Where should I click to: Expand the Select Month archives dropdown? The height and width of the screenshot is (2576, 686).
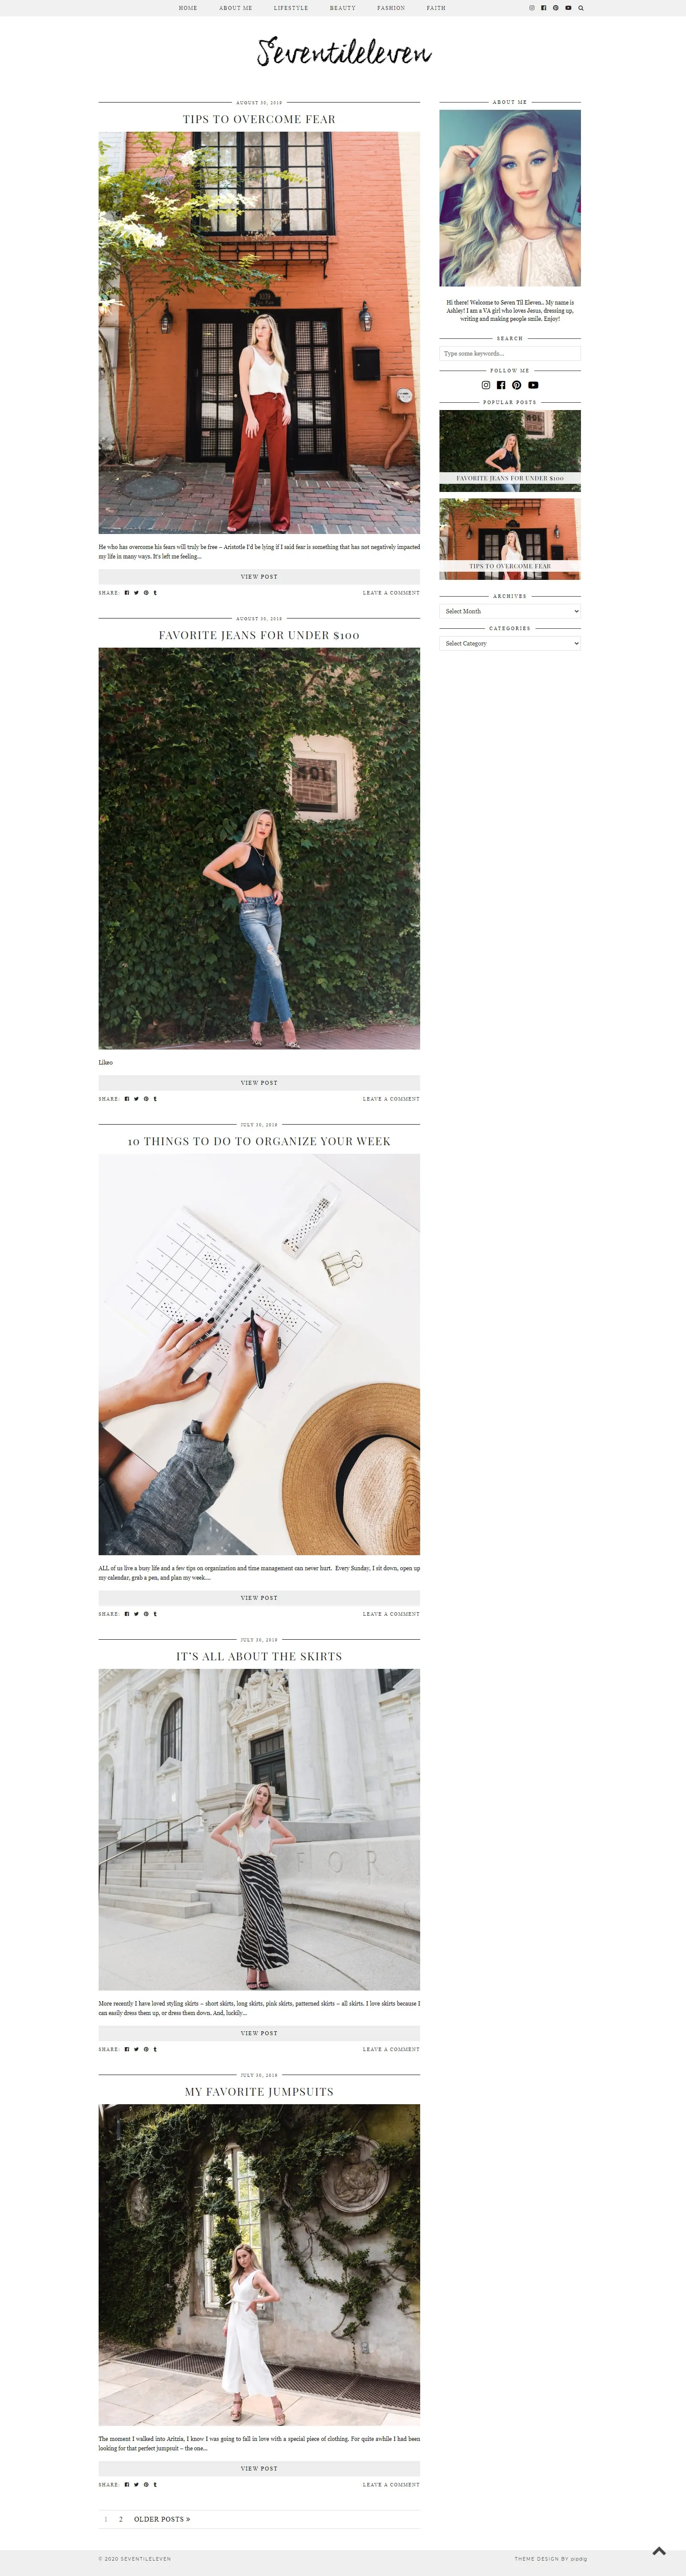[510, 611]
